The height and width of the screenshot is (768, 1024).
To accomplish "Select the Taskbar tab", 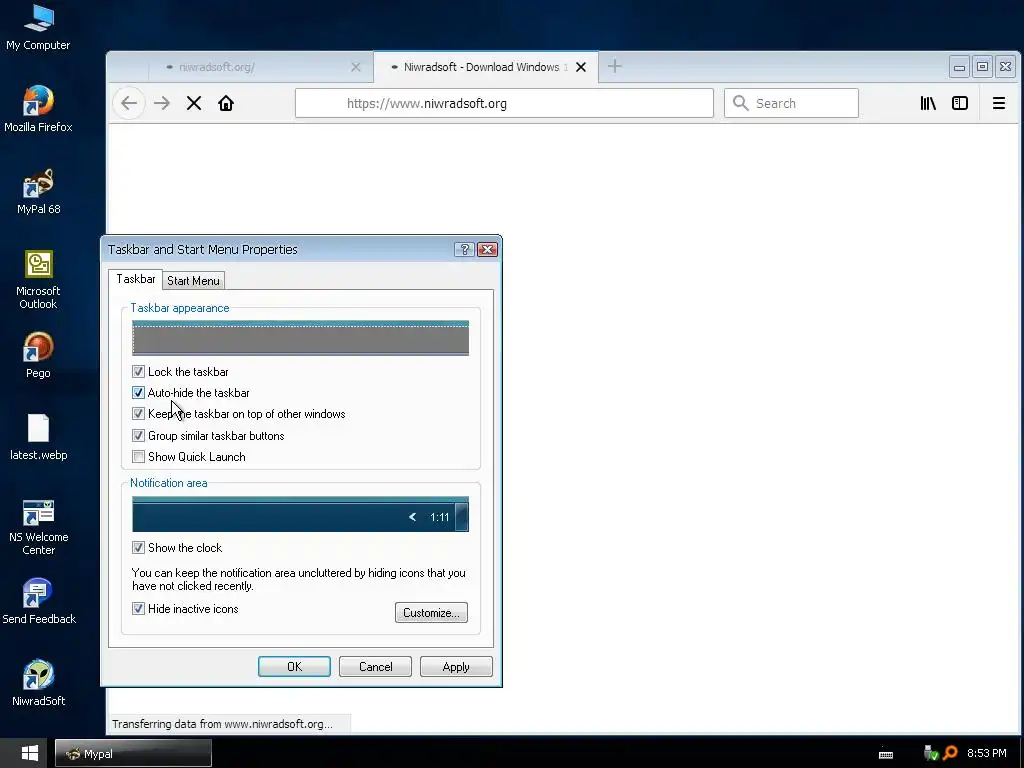I will (136, 279).
